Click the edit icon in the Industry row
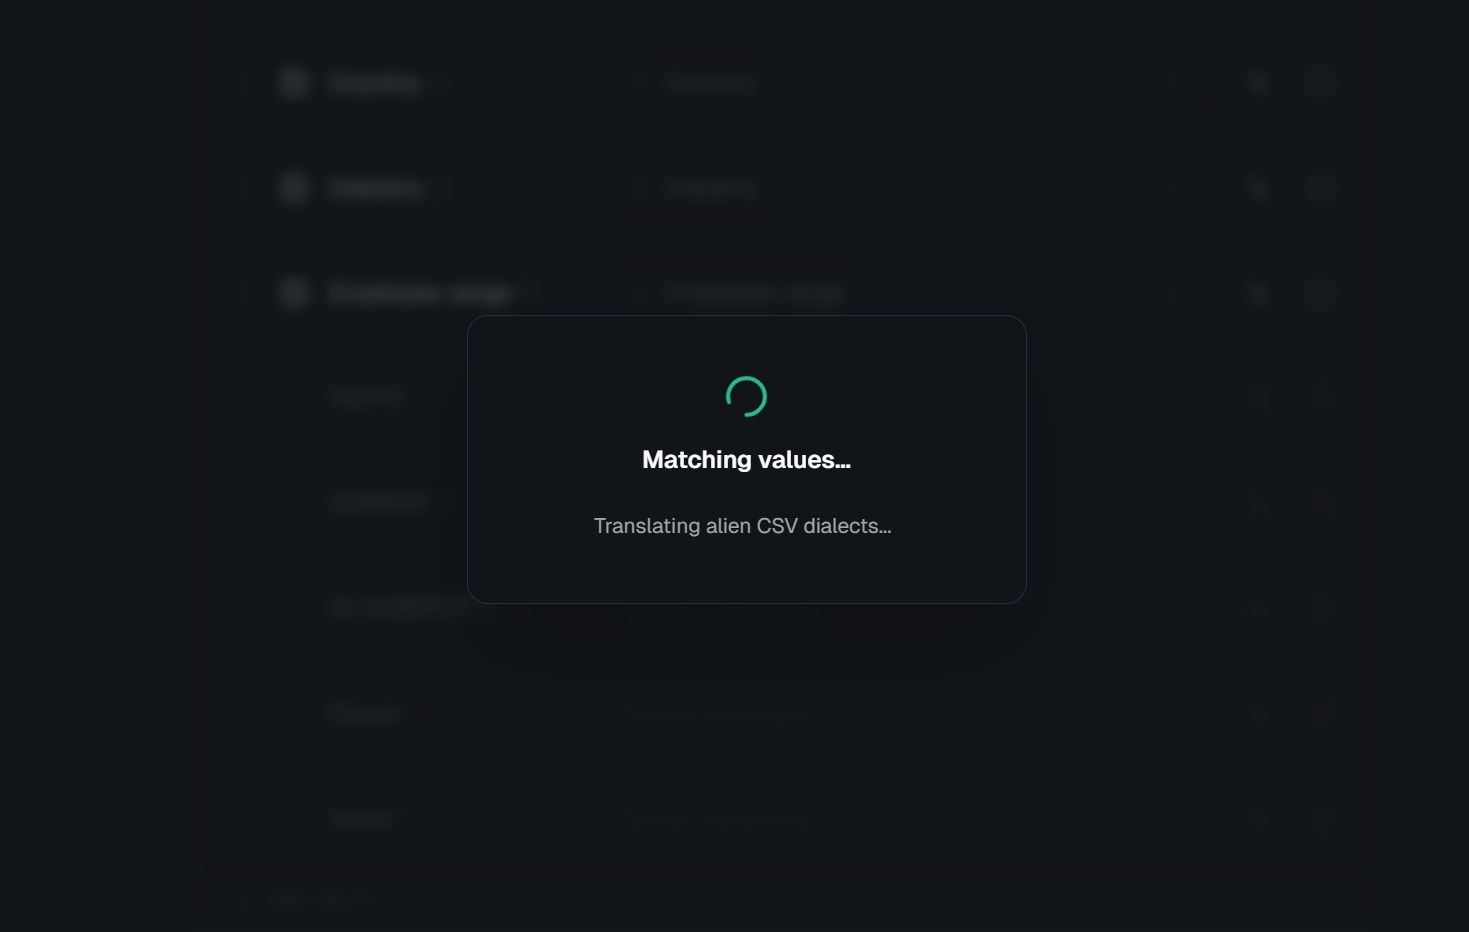1469x932 pixels. (1259, 188)
